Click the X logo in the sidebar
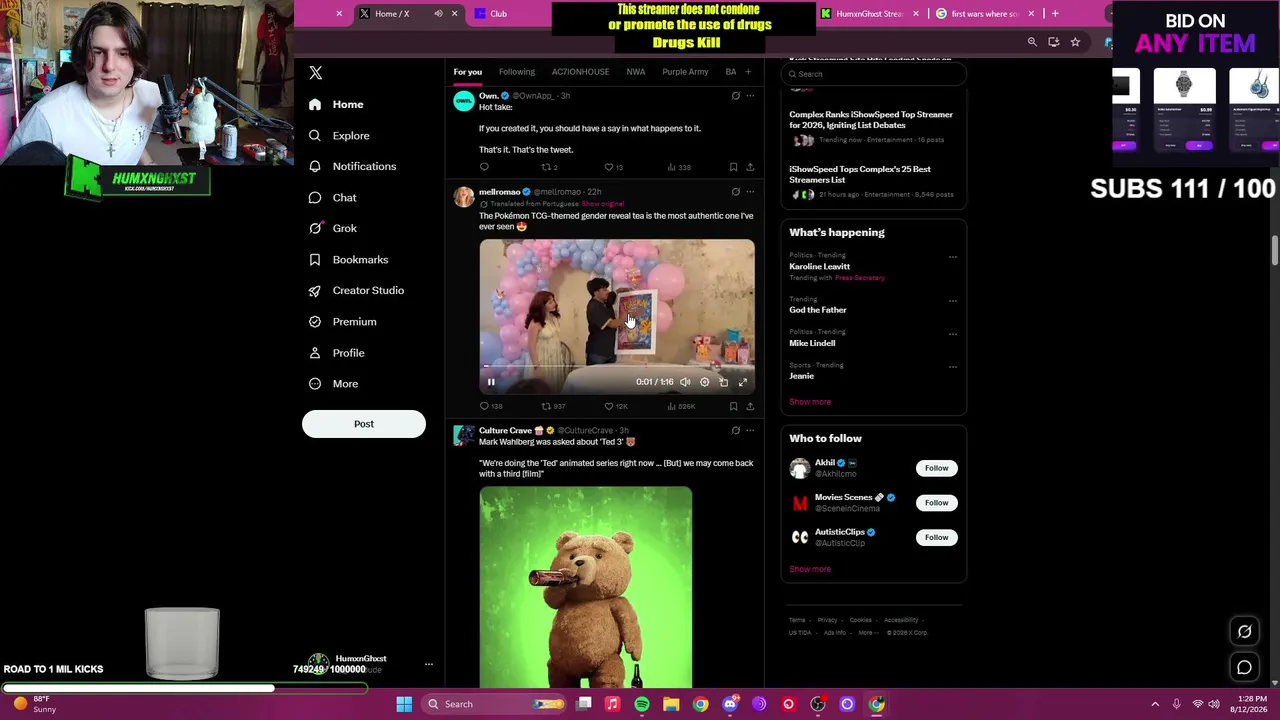 pyautogui.click(x=316, y=73)
